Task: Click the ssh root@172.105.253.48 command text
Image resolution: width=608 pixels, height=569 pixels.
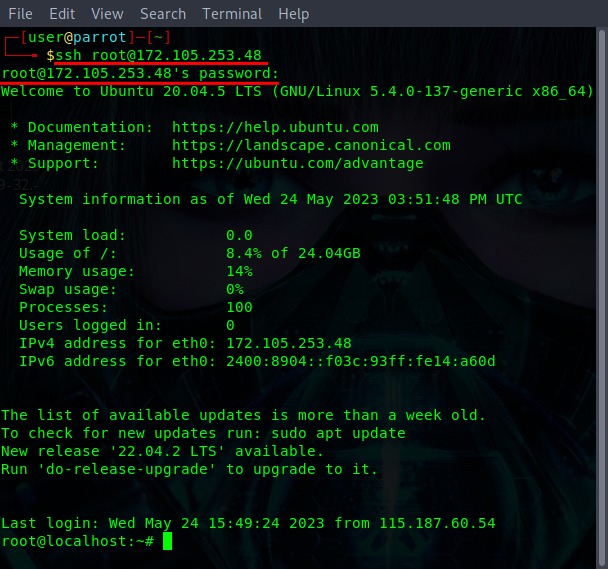Action: [159, 55]
